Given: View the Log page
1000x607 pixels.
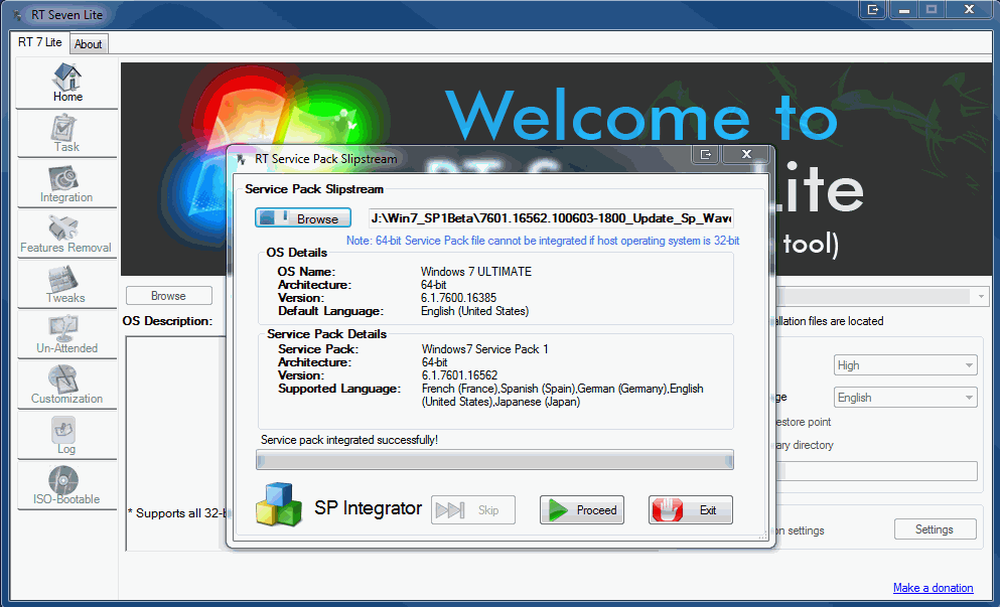Looking at the screenshot, I should tap(67, 436).
